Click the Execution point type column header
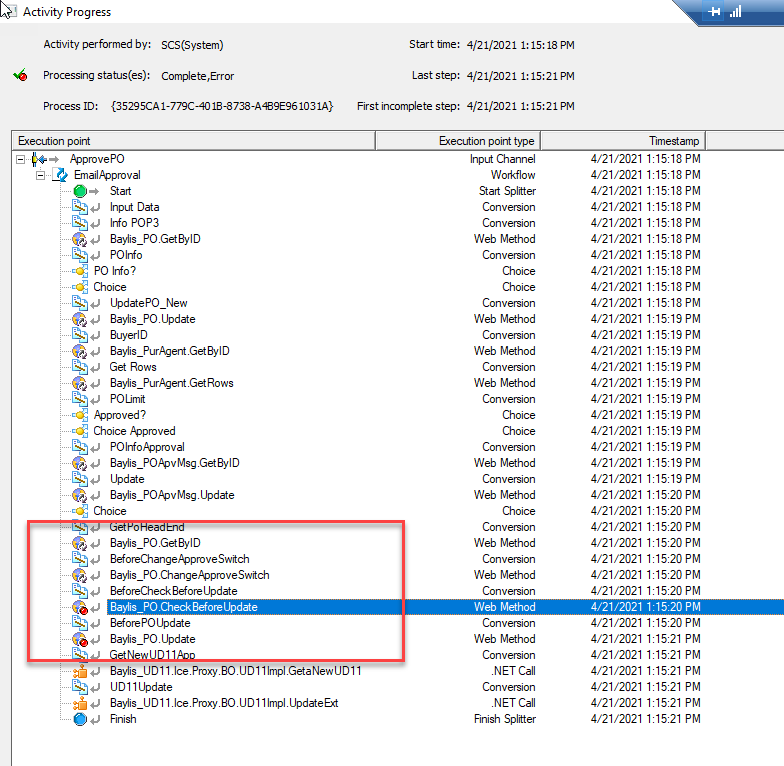 click(458, 141)
